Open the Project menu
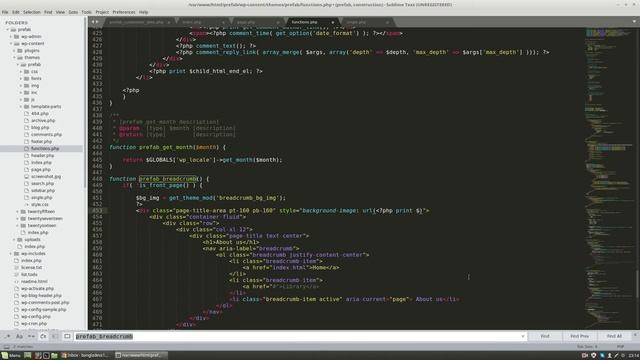The height and width of the screenshot is (360, 640). click(102, 12)
